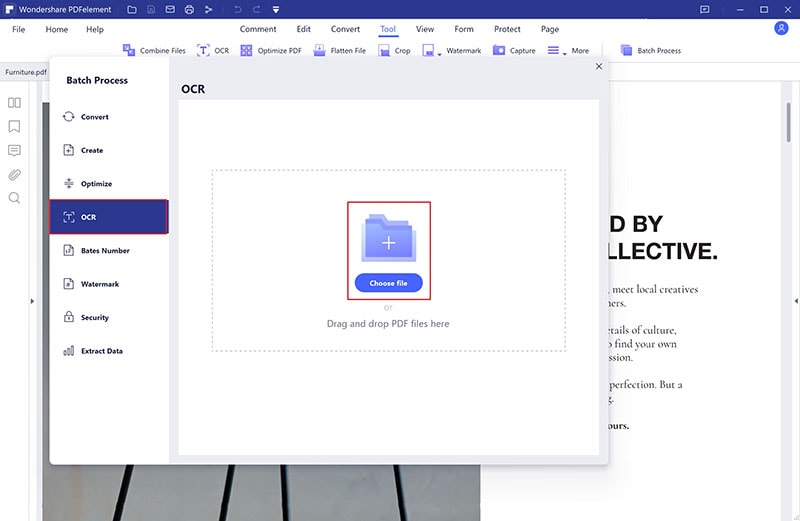Image resolution: width=800 pixels, height=521 pixels.
Task: Open the search sidebar panel
Action: [14, 198]
